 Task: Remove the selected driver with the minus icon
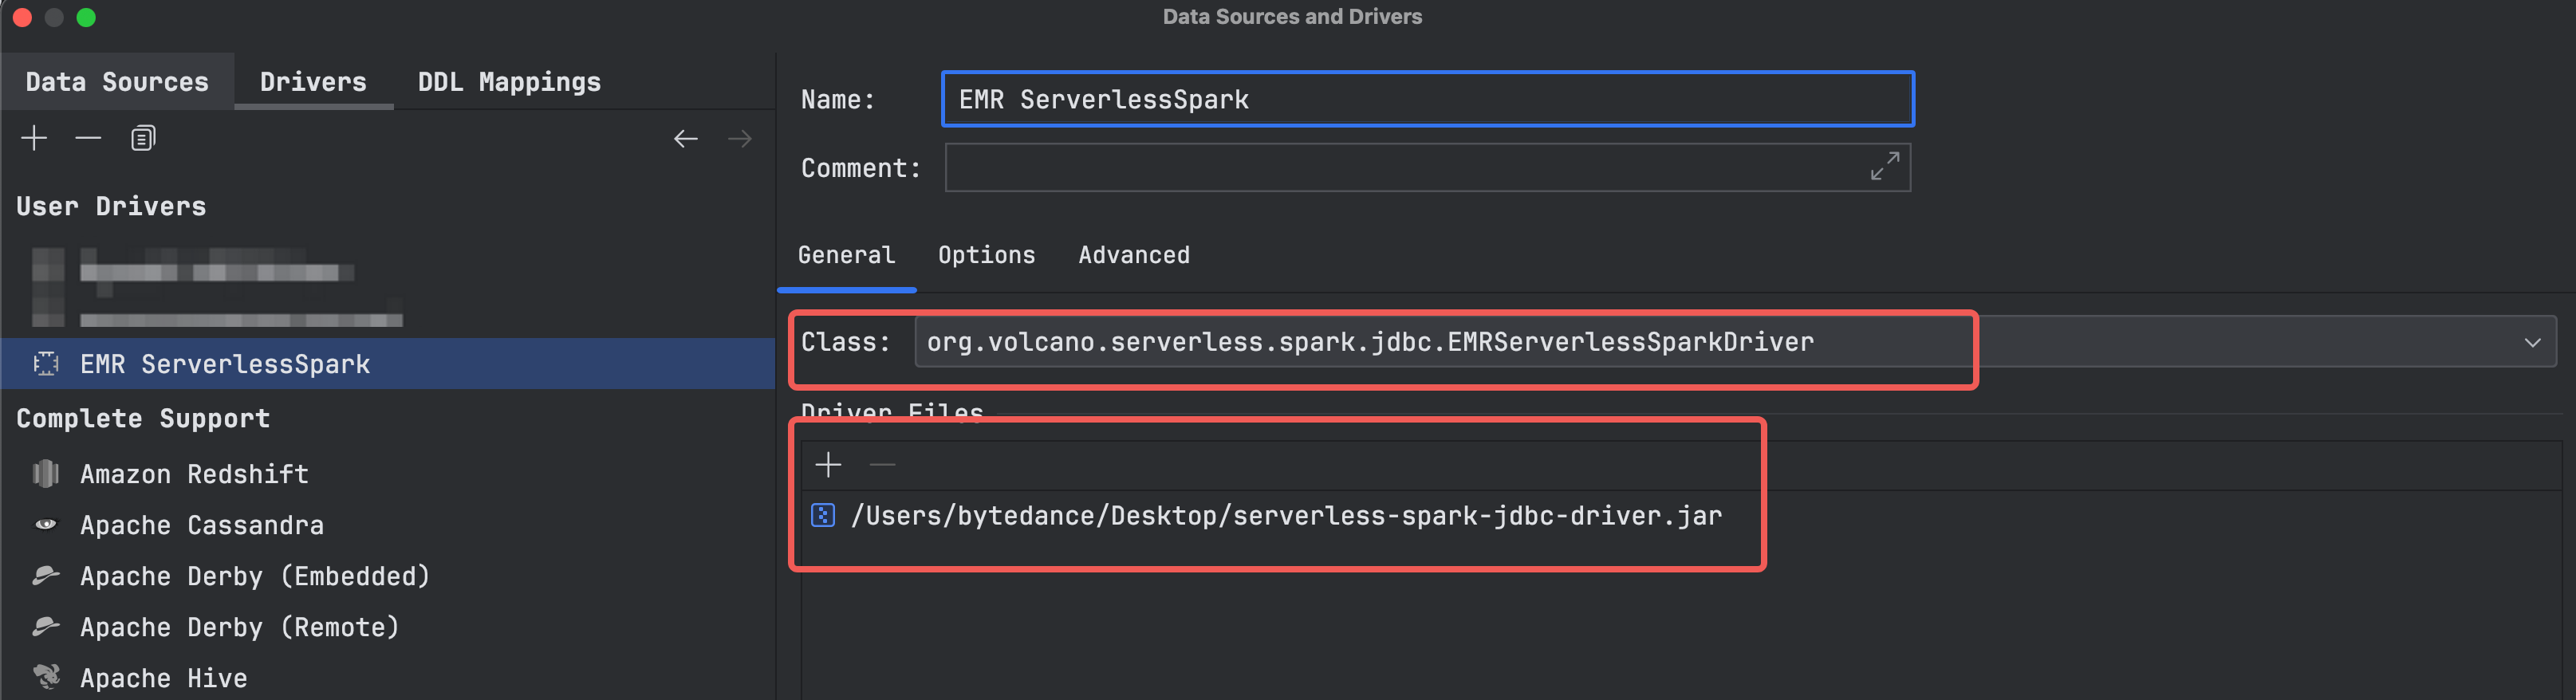(x=88, y=138)
